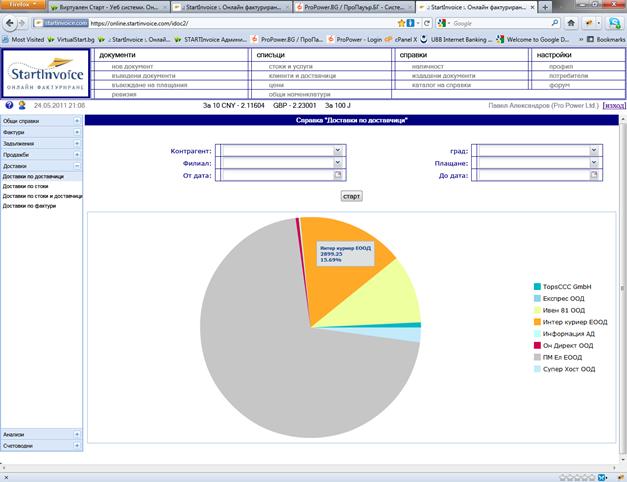Click the URL address bar
The height and width of the screenshot is (482, 627).
click(242, 23)
